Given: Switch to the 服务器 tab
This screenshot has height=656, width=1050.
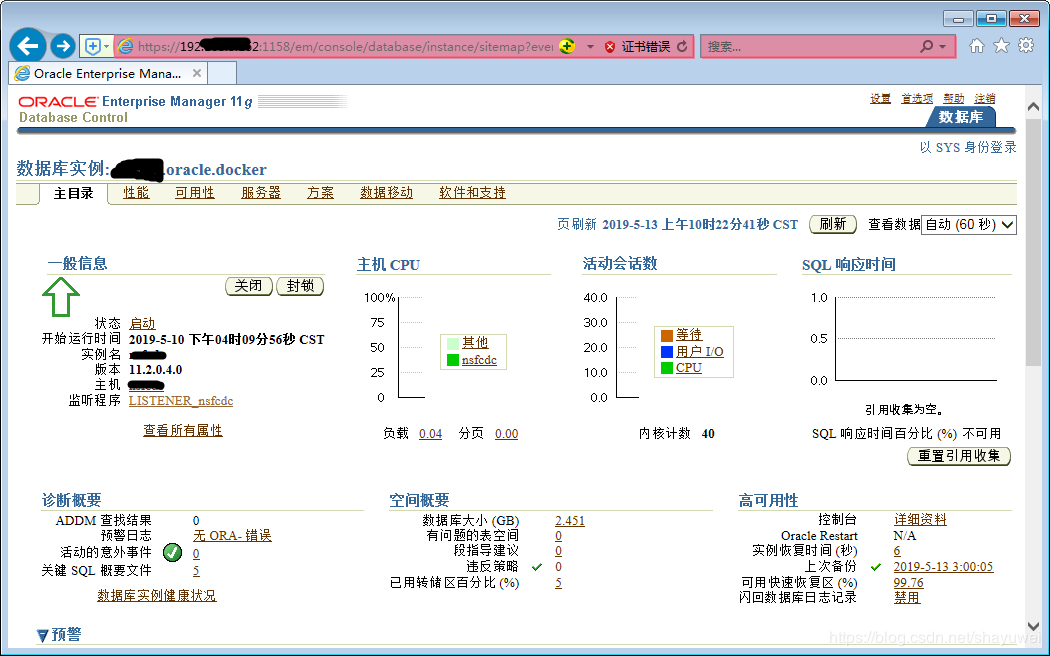Looking at the screenshot, I should point(260,193).
